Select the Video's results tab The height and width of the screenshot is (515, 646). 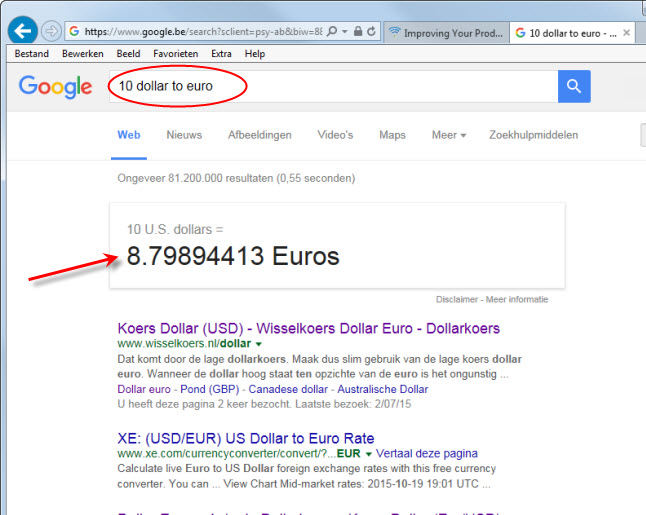(335, 135)
